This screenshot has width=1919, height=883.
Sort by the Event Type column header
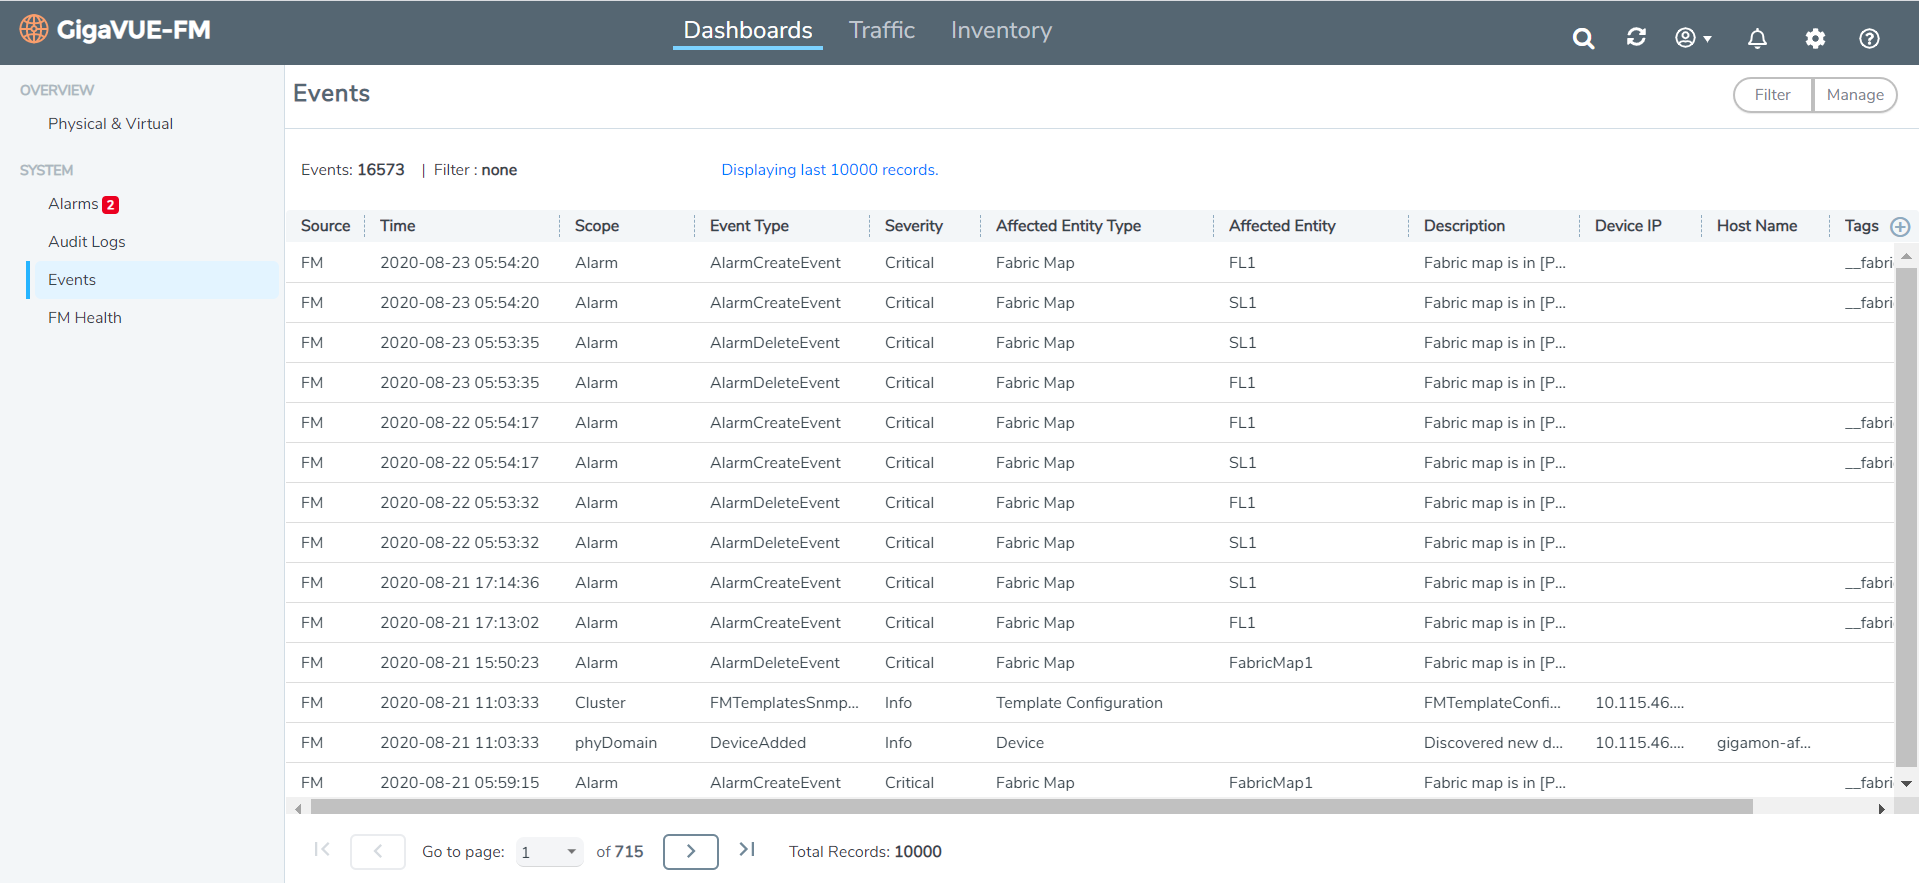(x=749, y=226)
